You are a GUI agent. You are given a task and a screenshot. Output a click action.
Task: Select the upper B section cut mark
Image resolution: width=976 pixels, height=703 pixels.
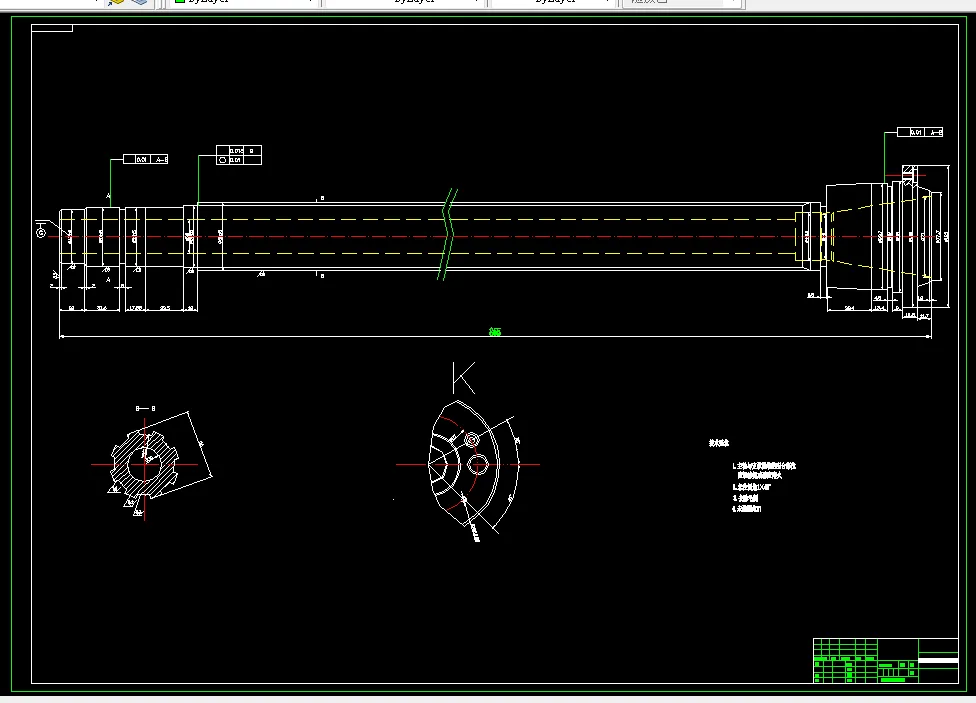[x=321, y=199]
